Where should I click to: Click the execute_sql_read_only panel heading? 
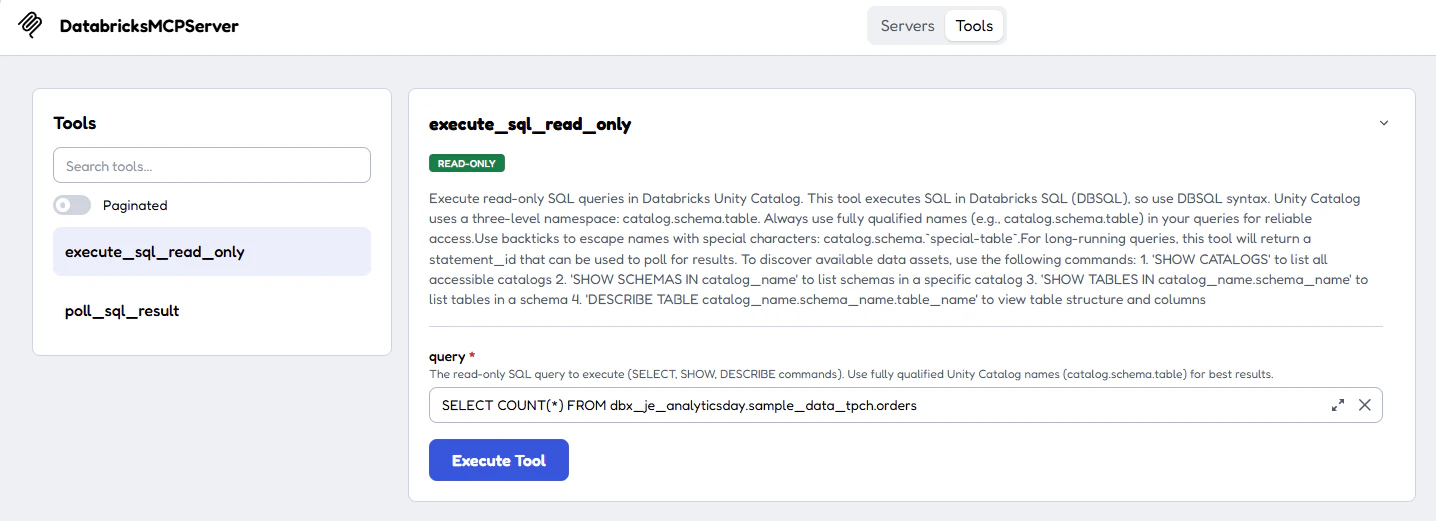(x=530, y=124)
